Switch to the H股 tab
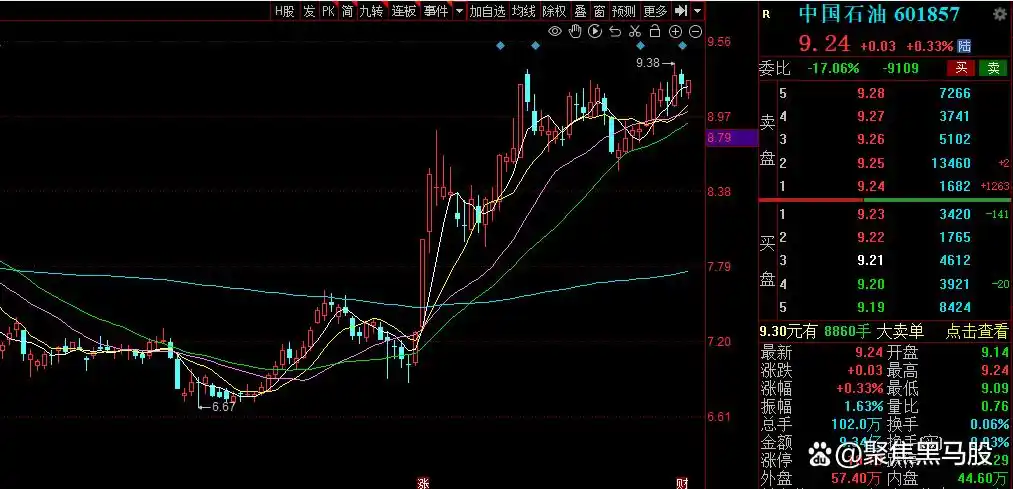Viewport: 1013px width, 489px height. (x=285, y=11)
